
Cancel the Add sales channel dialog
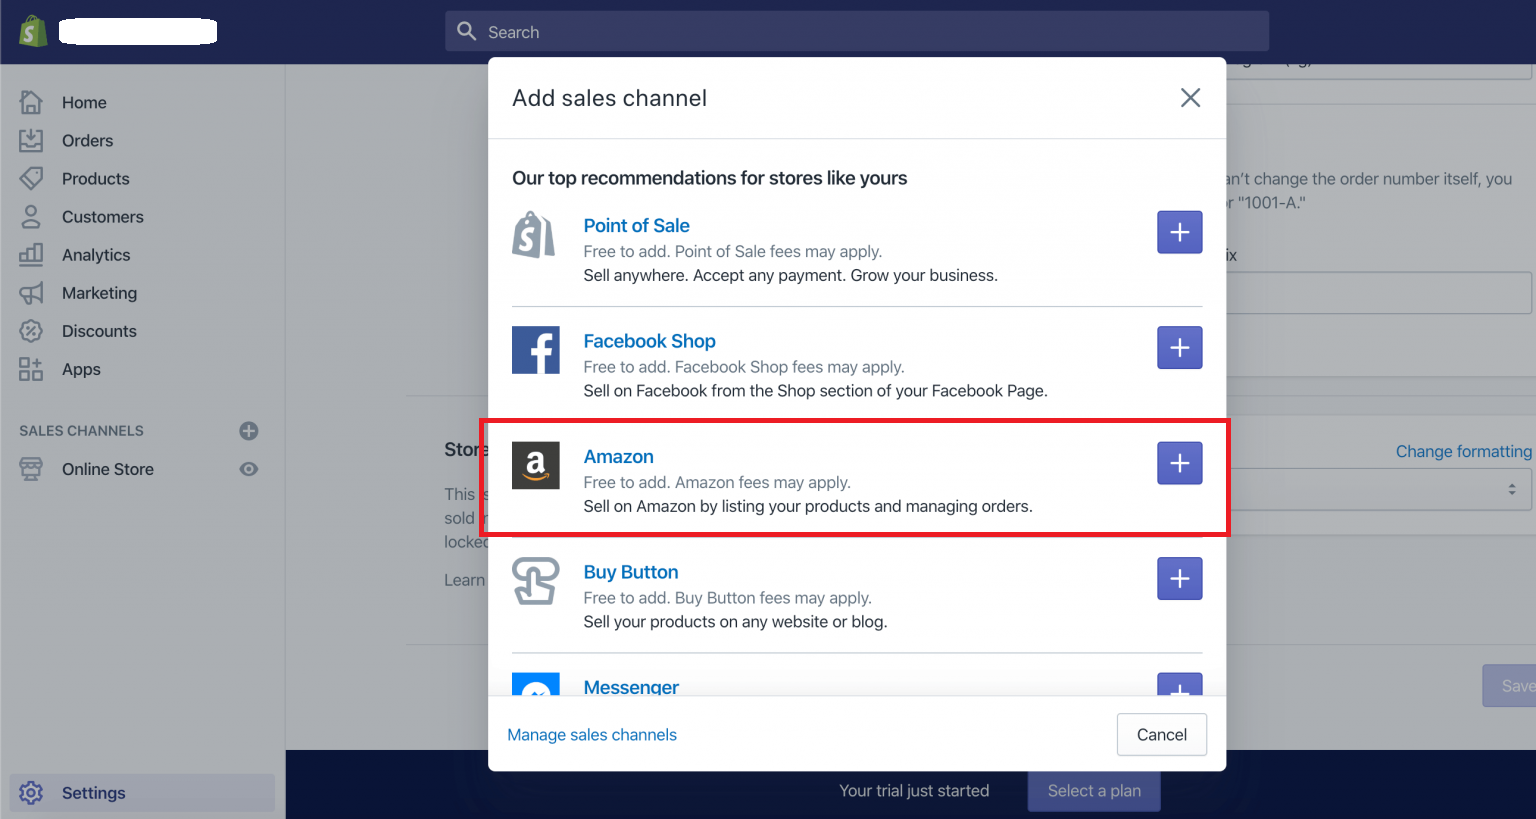[1162, 735]
